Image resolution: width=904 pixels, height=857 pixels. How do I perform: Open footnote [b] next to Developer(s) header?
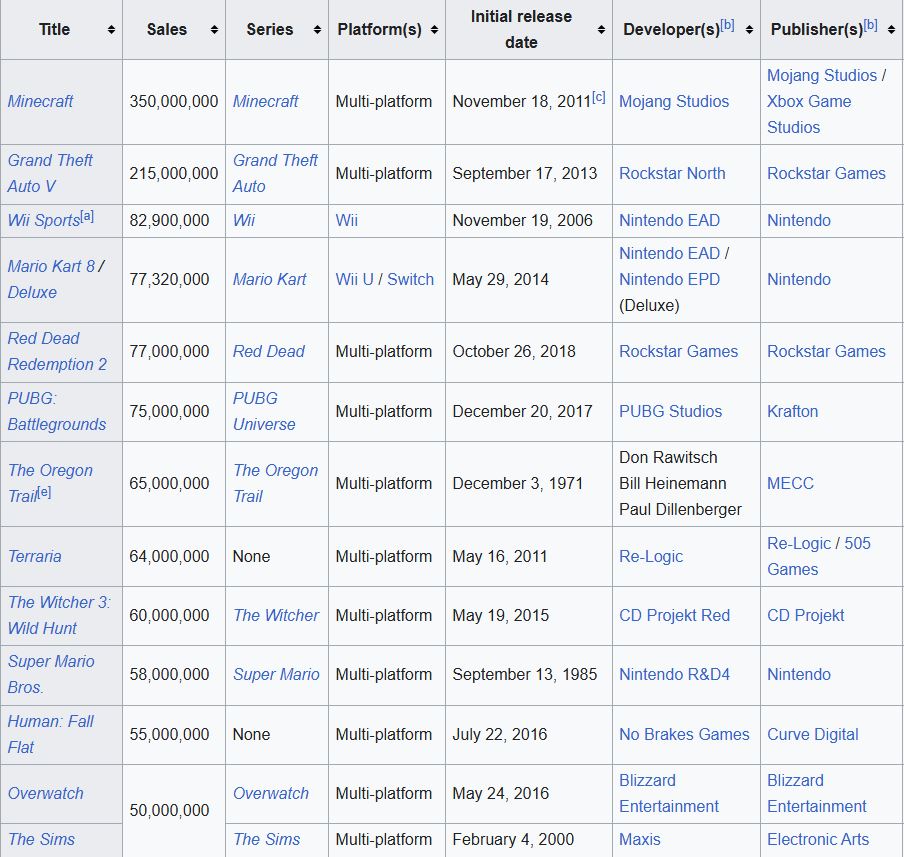tap(728, 25)
